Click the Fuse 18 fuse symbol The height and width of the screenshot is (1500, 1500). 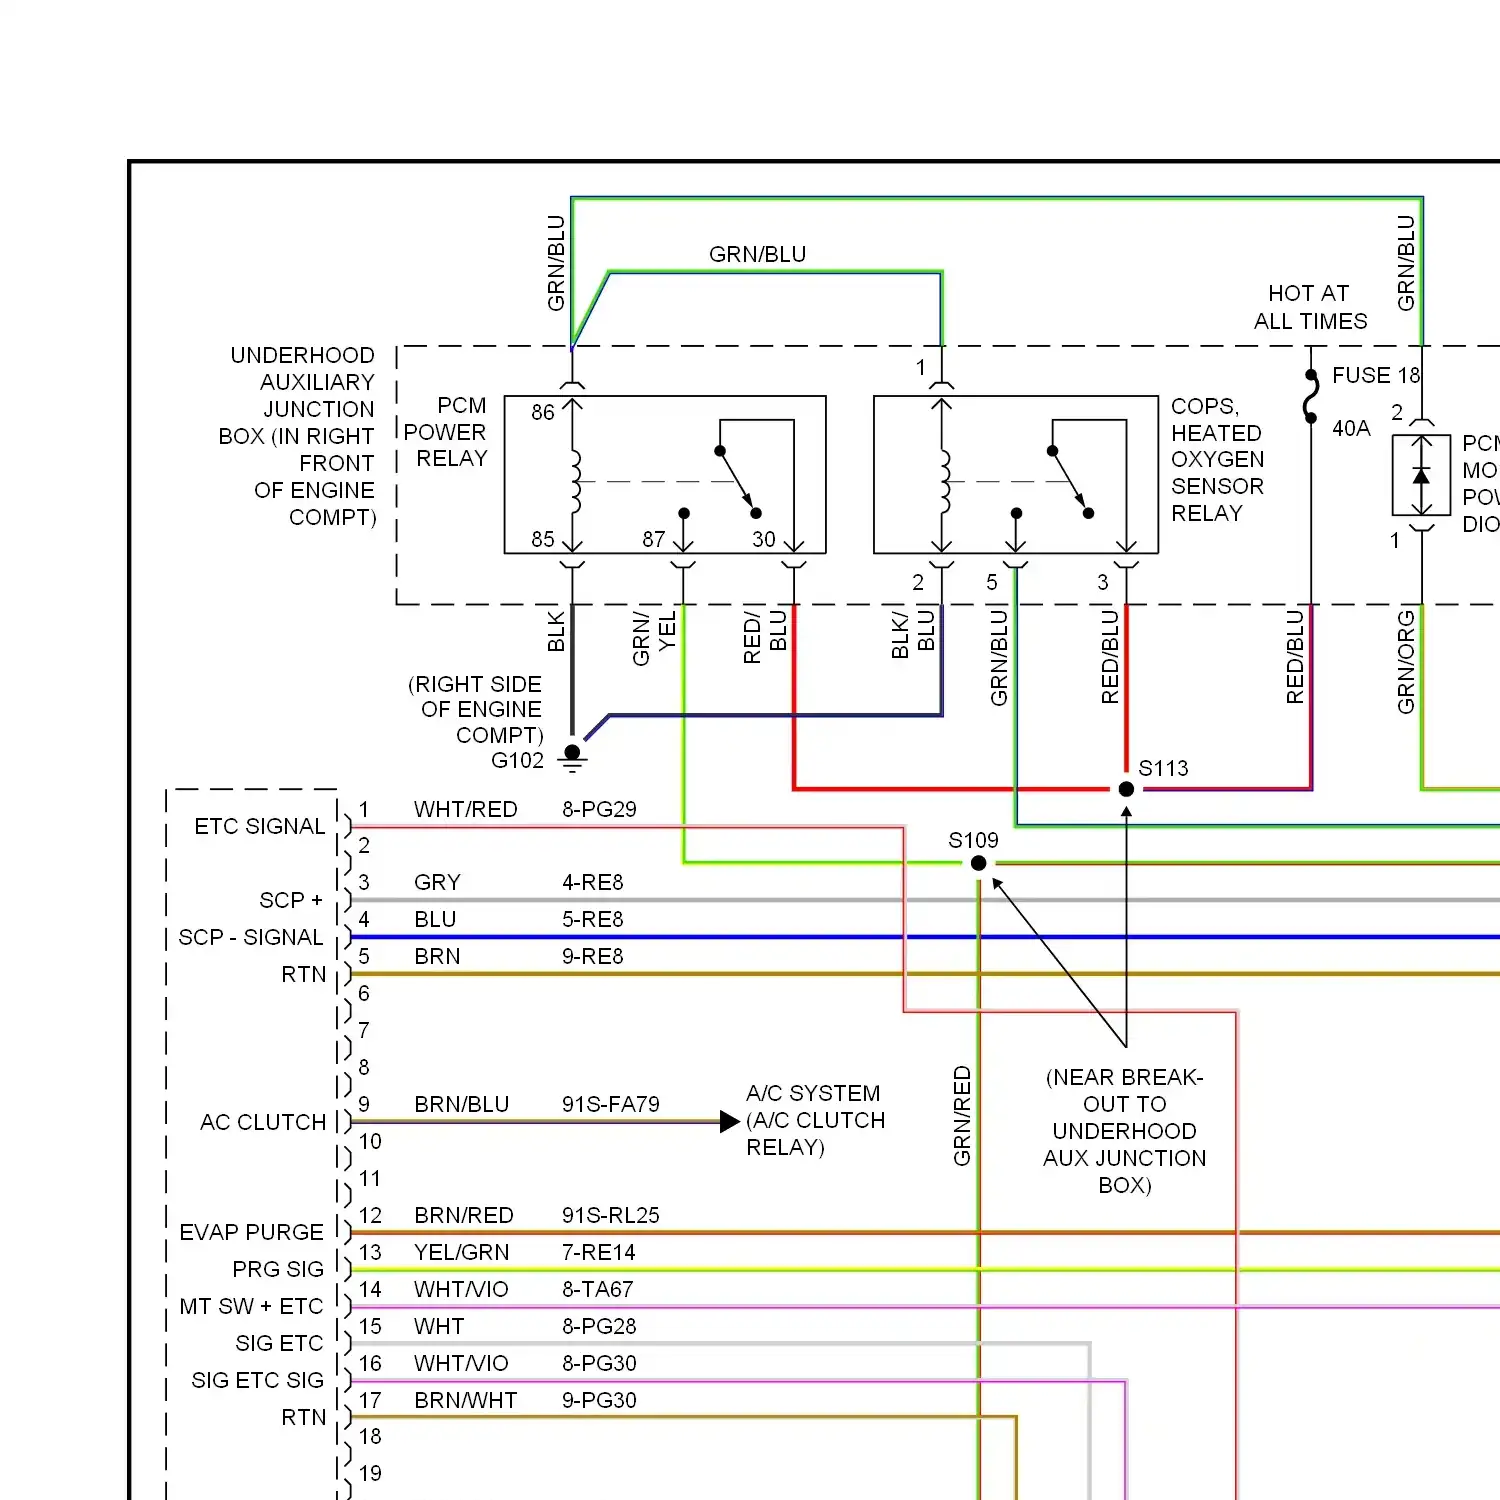pyautogui.click(x=1310, y=397)
